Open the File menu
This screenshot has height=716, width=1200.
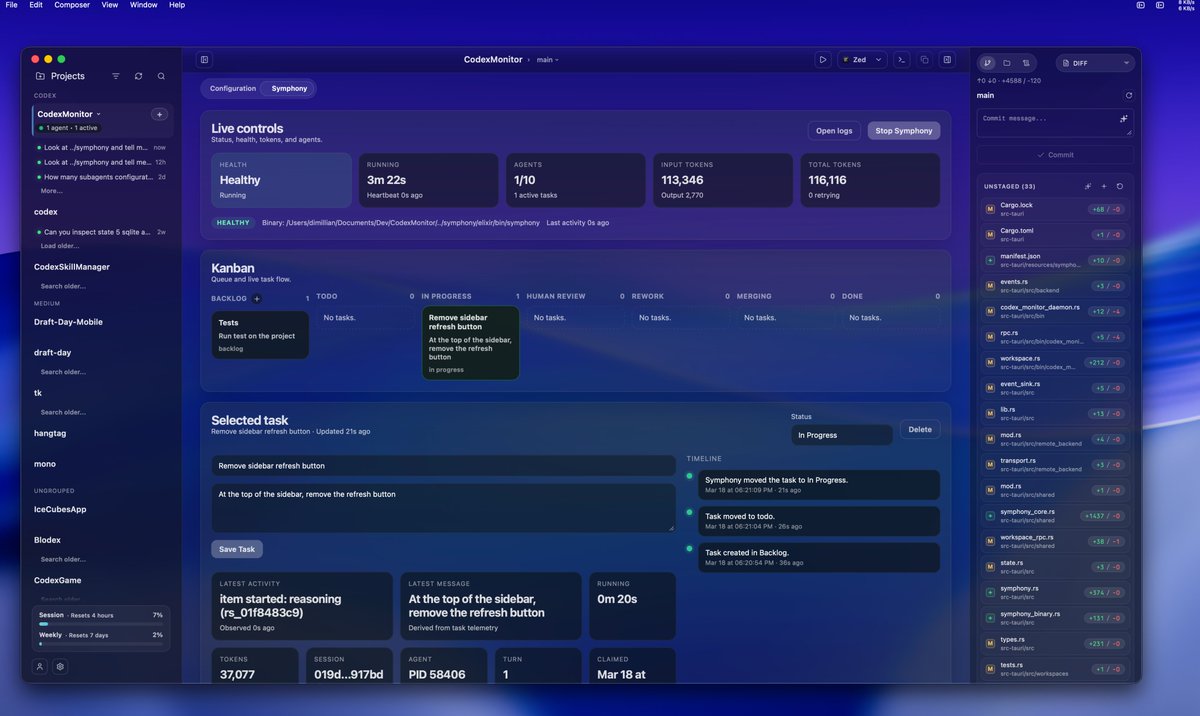point(11,5)
